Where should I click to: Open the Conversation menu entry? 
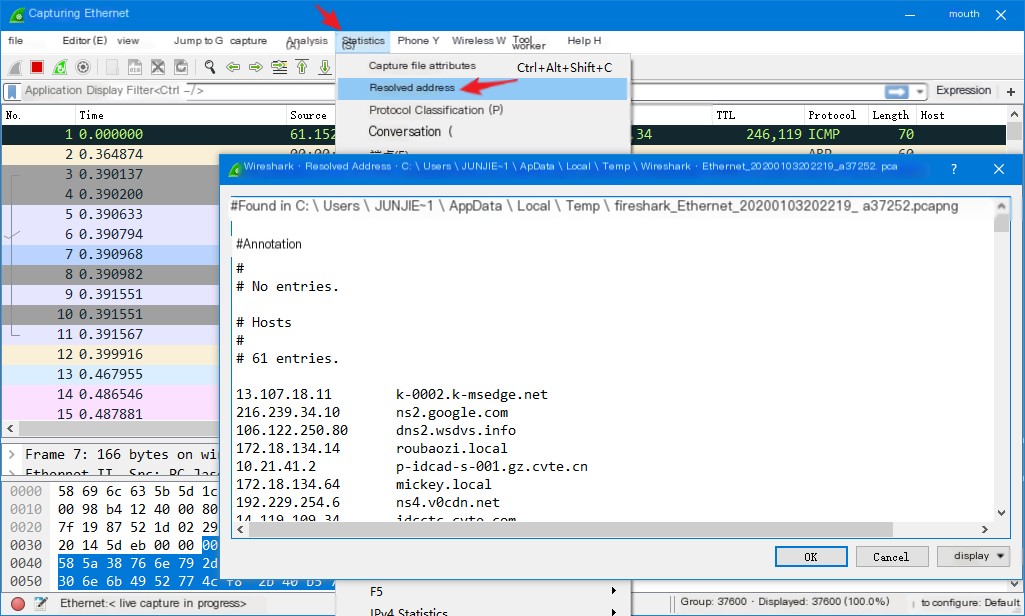(x=484, y=131)
